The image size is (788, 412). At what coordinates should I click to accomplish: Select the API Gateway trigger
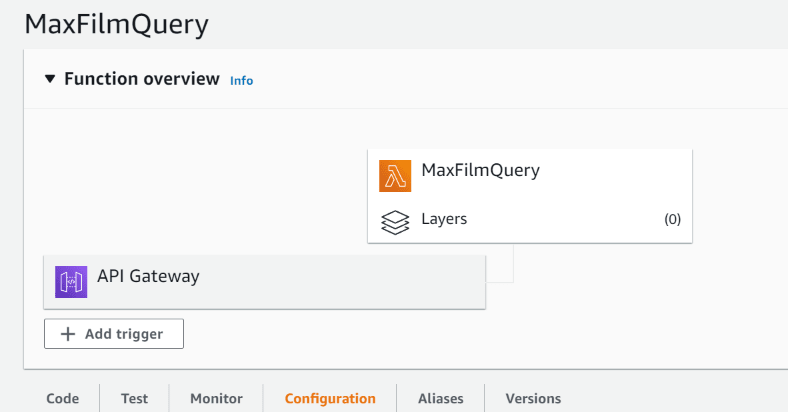[264, 282]
